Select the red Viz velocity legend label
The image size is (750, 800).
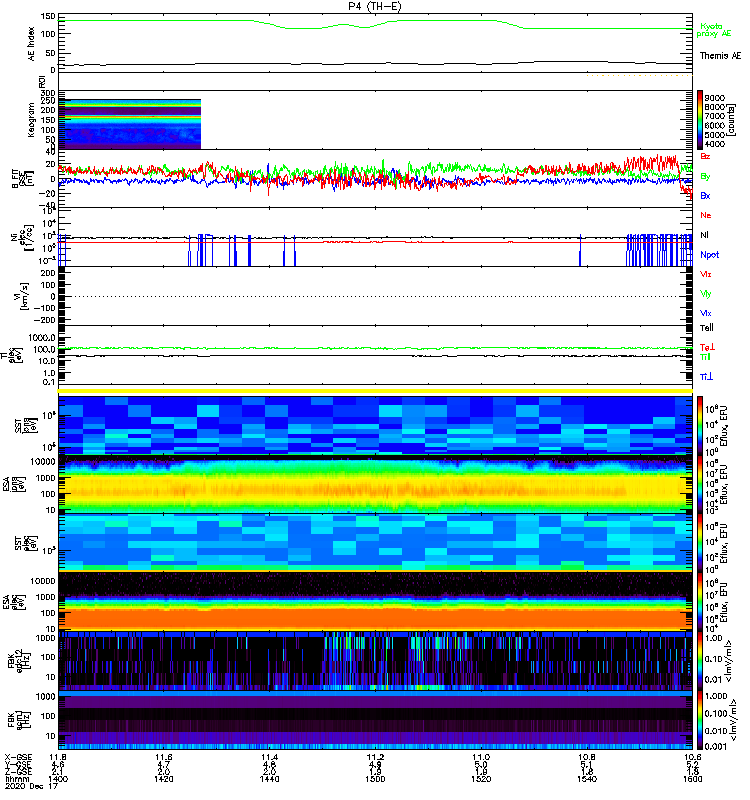point(706,273)
